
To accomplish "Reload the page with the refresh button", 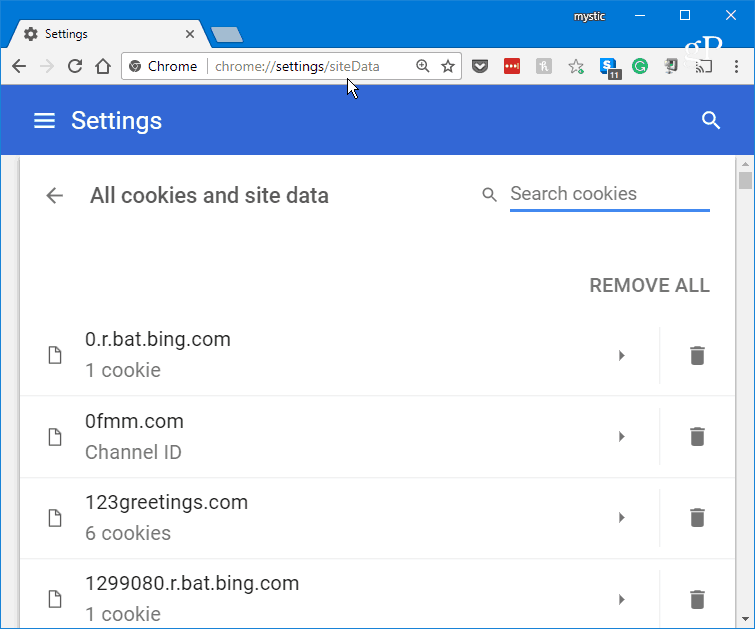I will coord(74,67).
